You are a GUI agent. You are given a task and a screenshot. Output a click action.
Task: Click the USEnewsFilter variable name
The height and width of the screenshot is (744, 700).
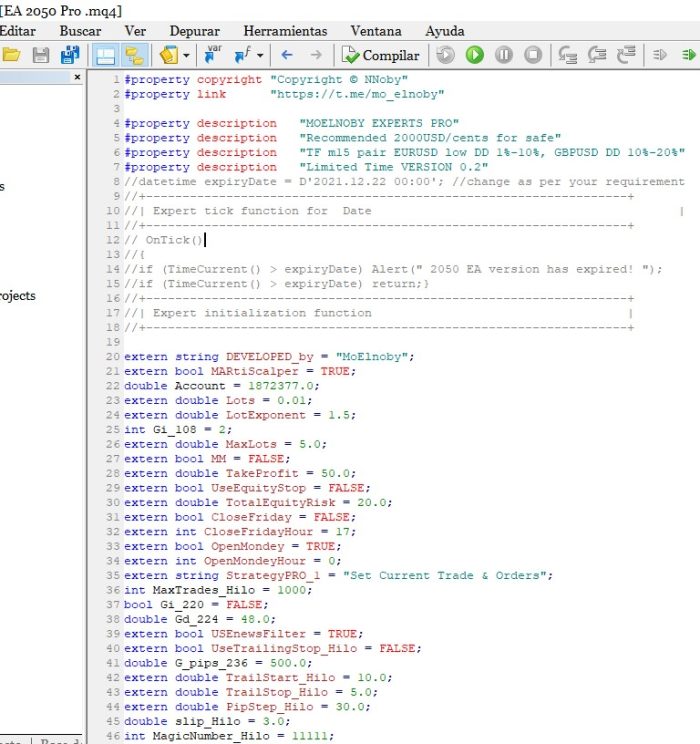click(259, 634)
